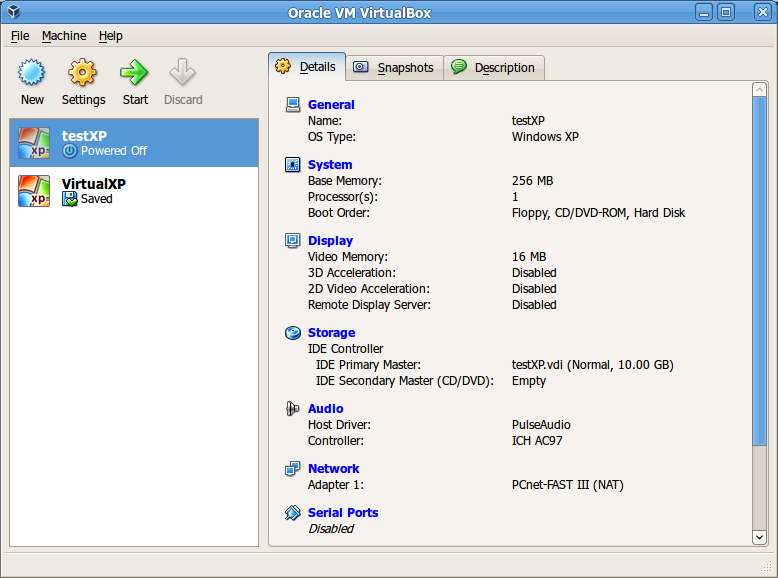778x578 pixels.
Task: Click the Storage section disk icon
Action: pos(293,333)
